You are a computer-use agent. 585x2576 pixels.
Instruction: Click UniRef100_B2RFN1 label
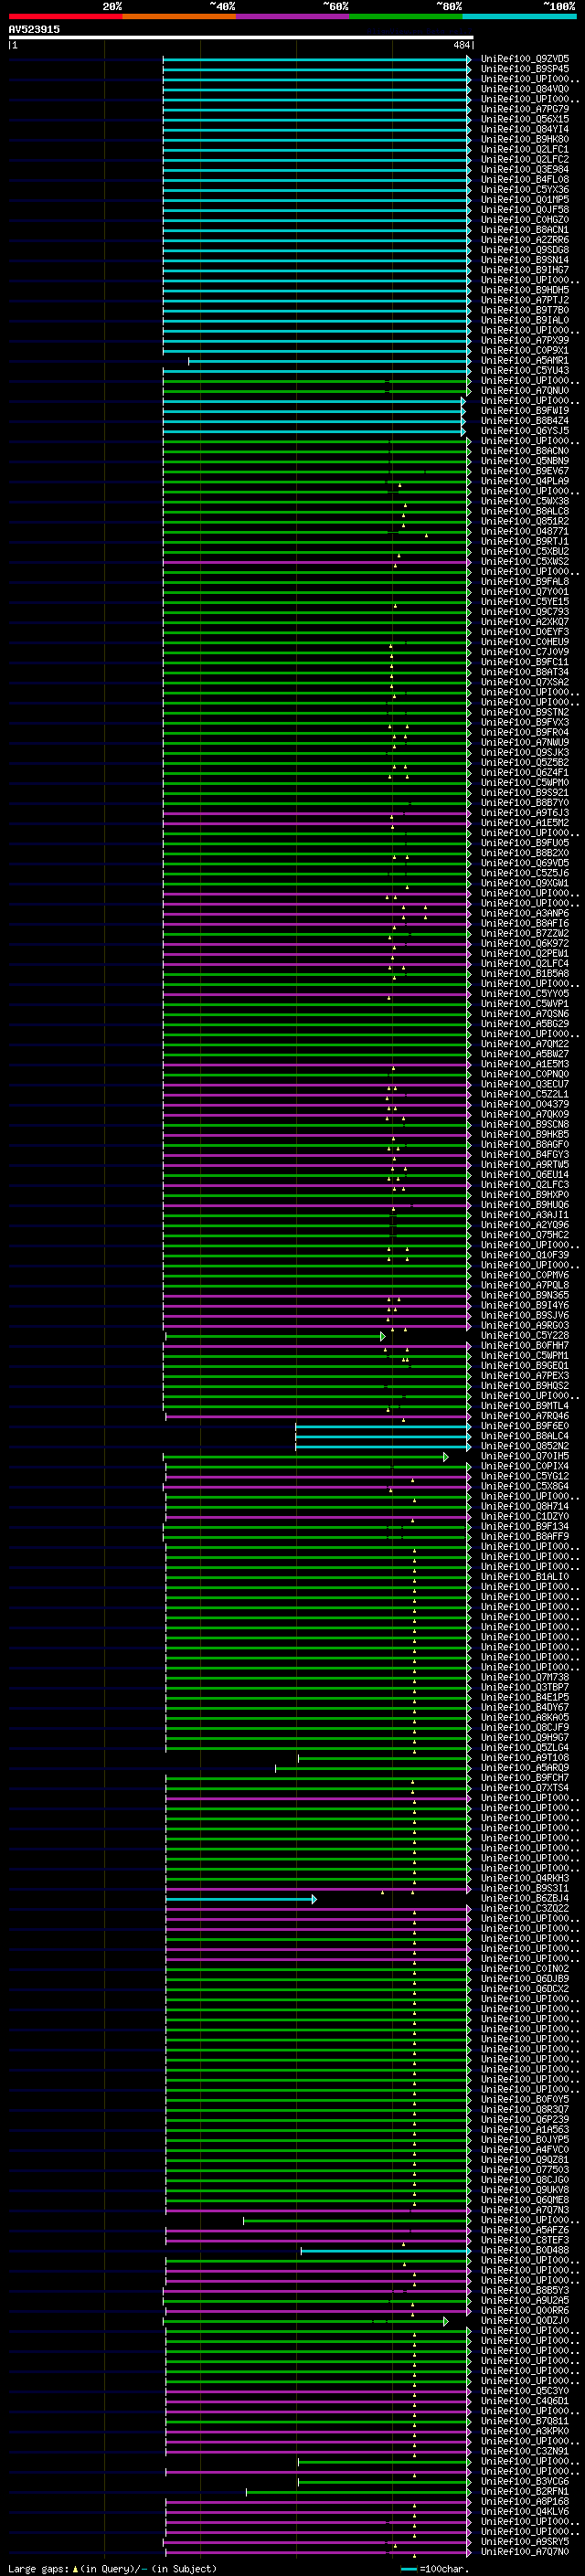tap(524, 2492)
